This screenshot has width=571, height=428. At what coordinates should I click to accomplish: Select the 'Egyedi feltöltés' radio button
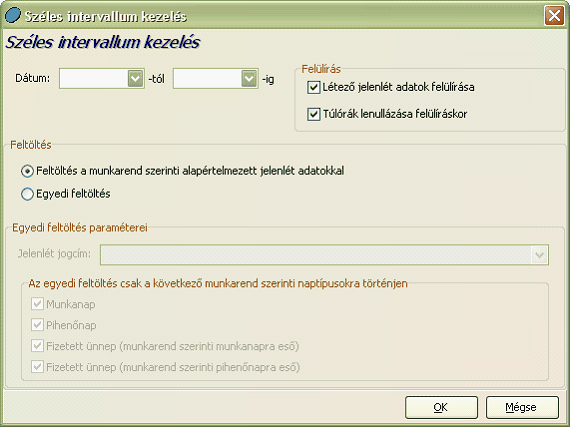point(27,194)
